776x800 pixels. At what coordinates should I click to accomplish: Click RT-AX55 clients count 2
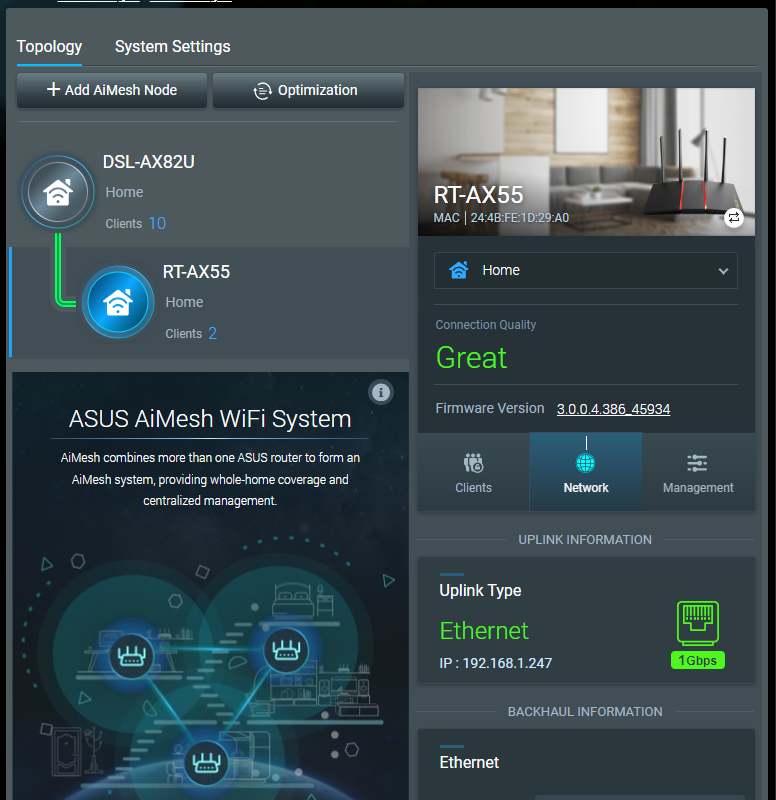pos(213,333)
